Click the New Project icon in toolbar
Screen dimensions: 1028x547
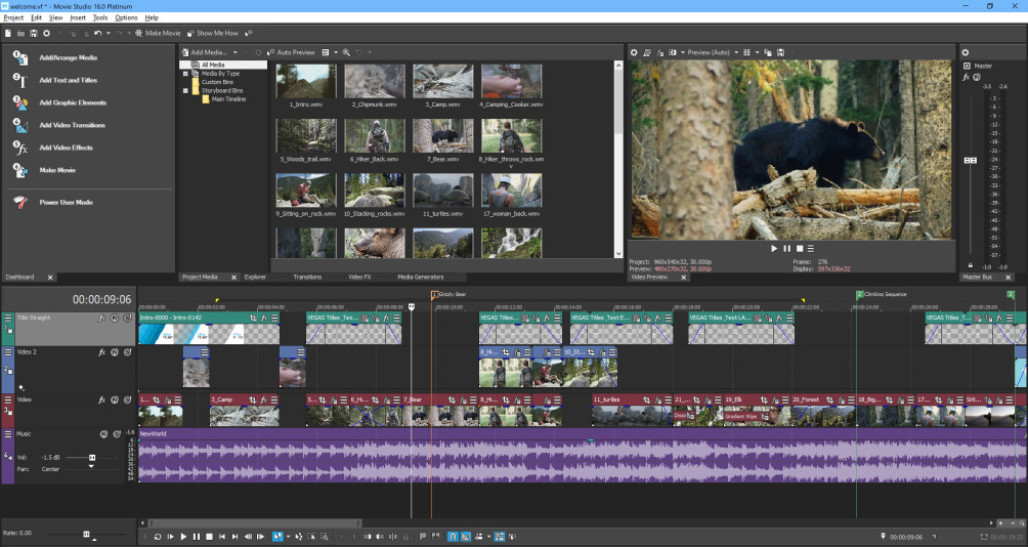coord(8,33)
